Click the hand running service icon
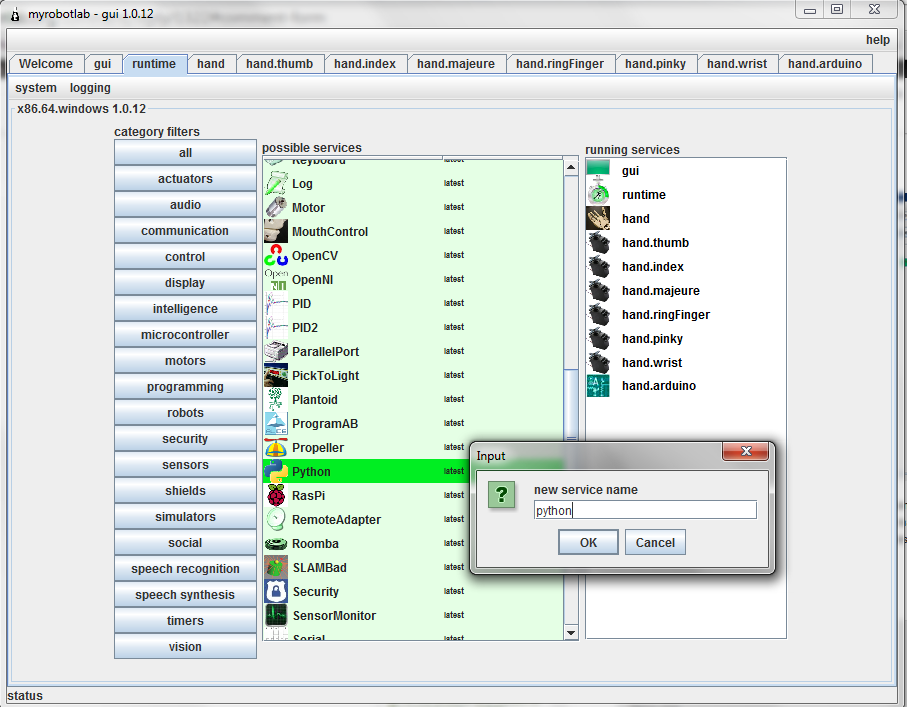907x707 pixels. pyautogui.click(x=598, y=219)
